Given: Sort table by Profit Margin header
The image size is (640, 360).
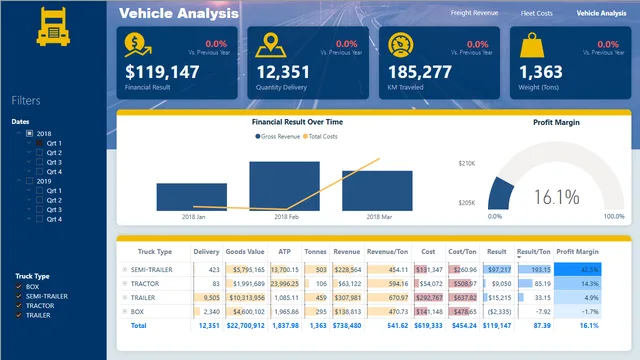Looking at the screenshot, I should coord(578,252).
